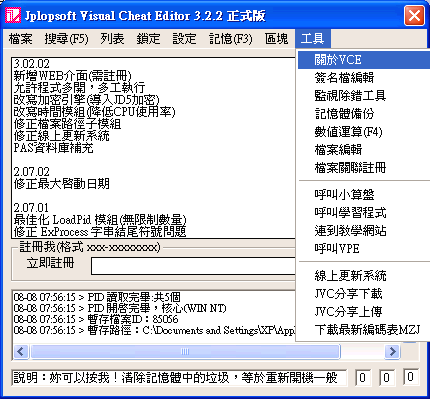Click the 3.02.02 version heading

pos(32,64)
